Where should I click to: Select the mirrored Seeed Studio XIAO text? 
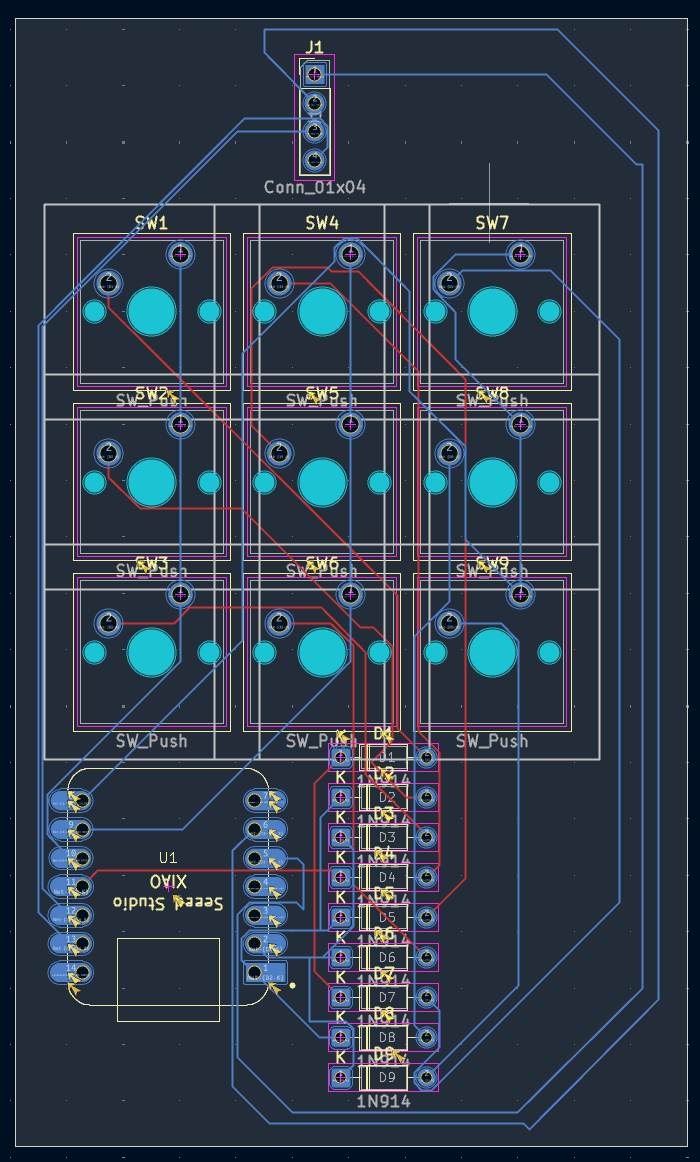[168, 892]
